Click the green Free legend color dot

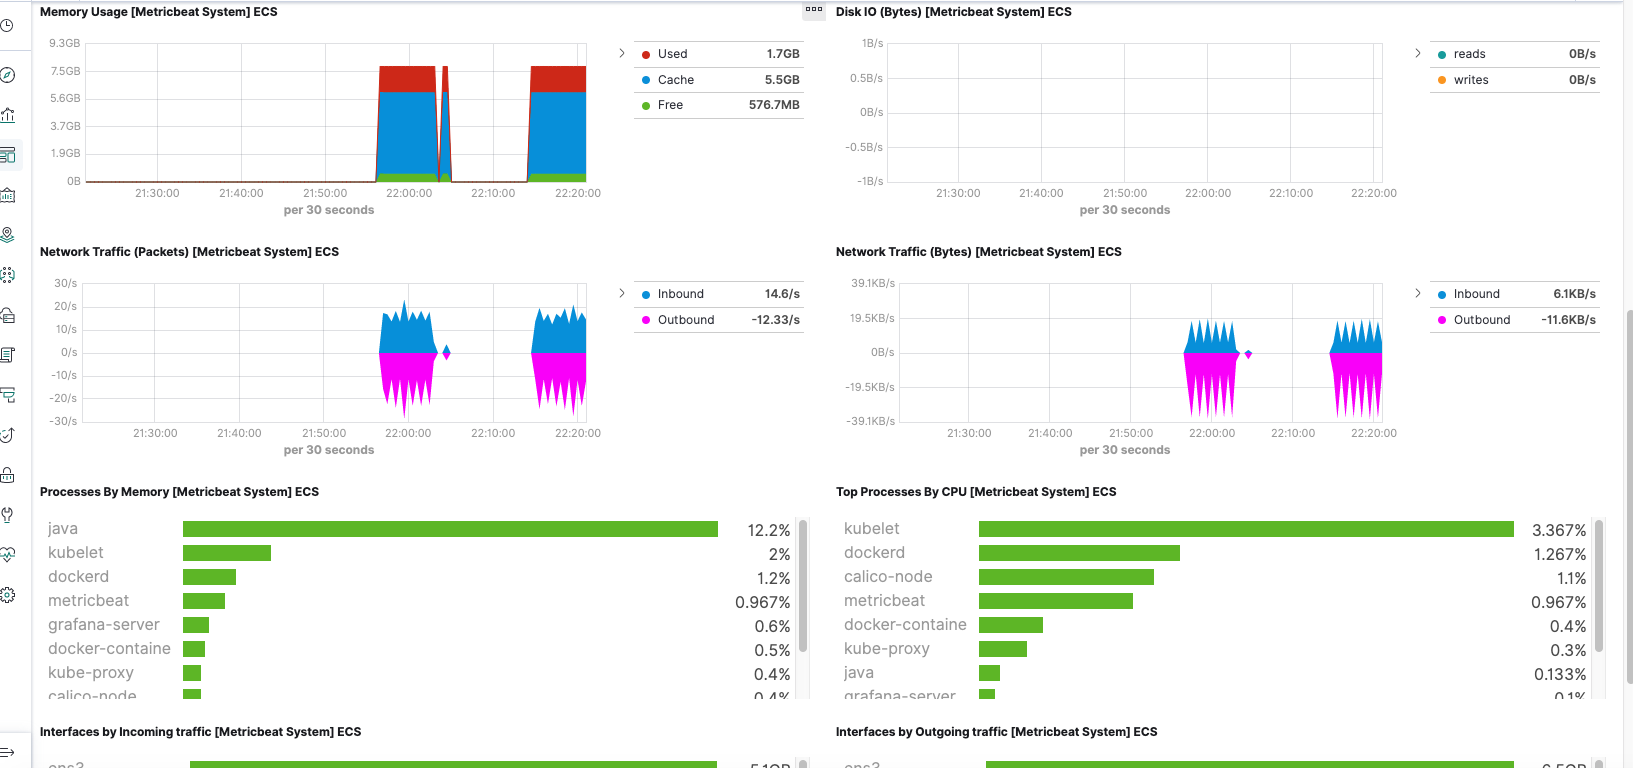(x=646, y=106)
